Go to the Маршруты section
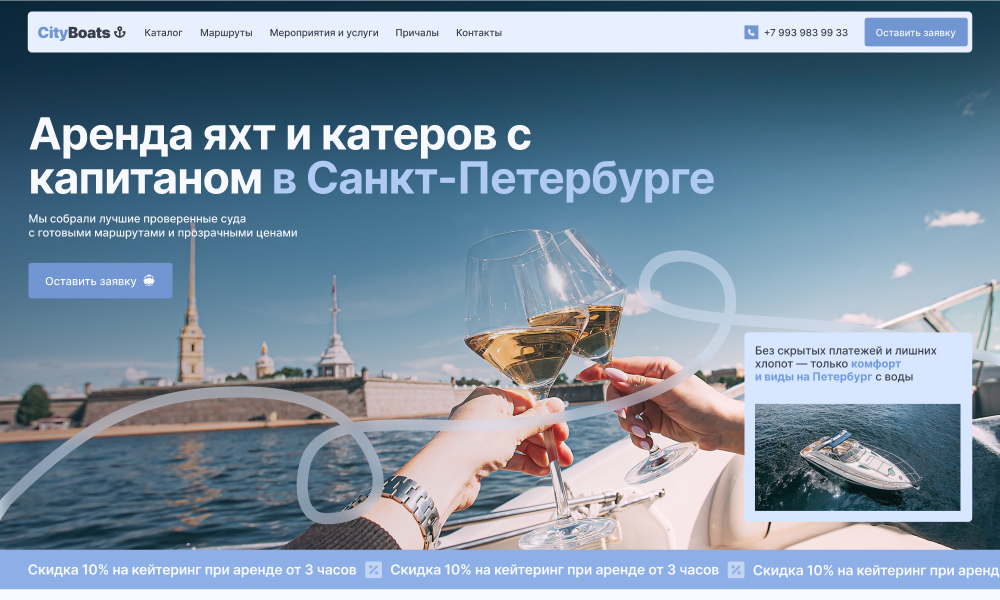Screen dimensions: 1000x600 pyautogui.click(x=226, y=33)
